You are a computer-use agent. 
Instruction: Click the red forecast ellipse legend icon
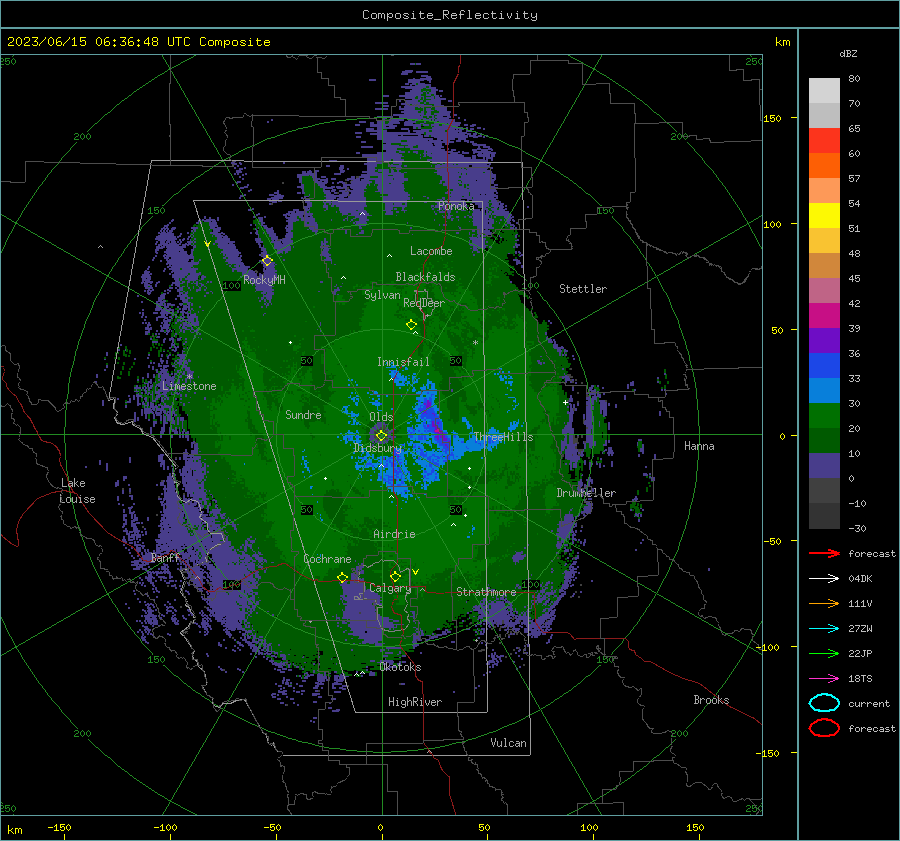click(824, 728)
